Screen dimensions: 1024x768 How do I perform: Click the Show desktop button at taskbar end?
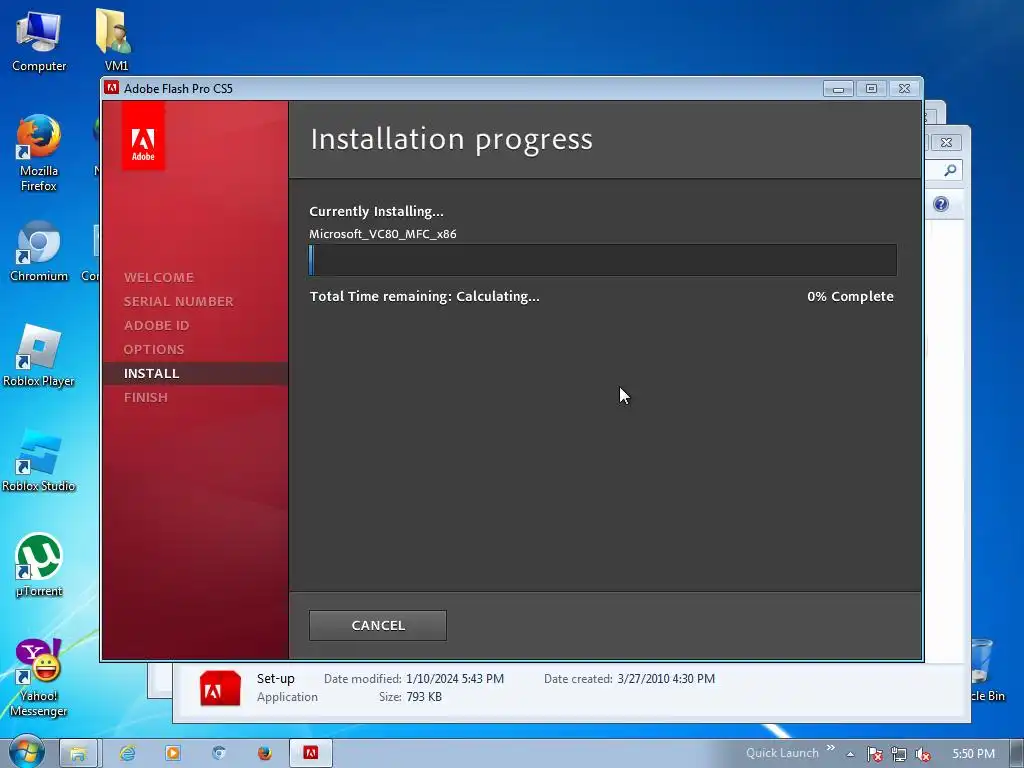(x=1017, y=753)
